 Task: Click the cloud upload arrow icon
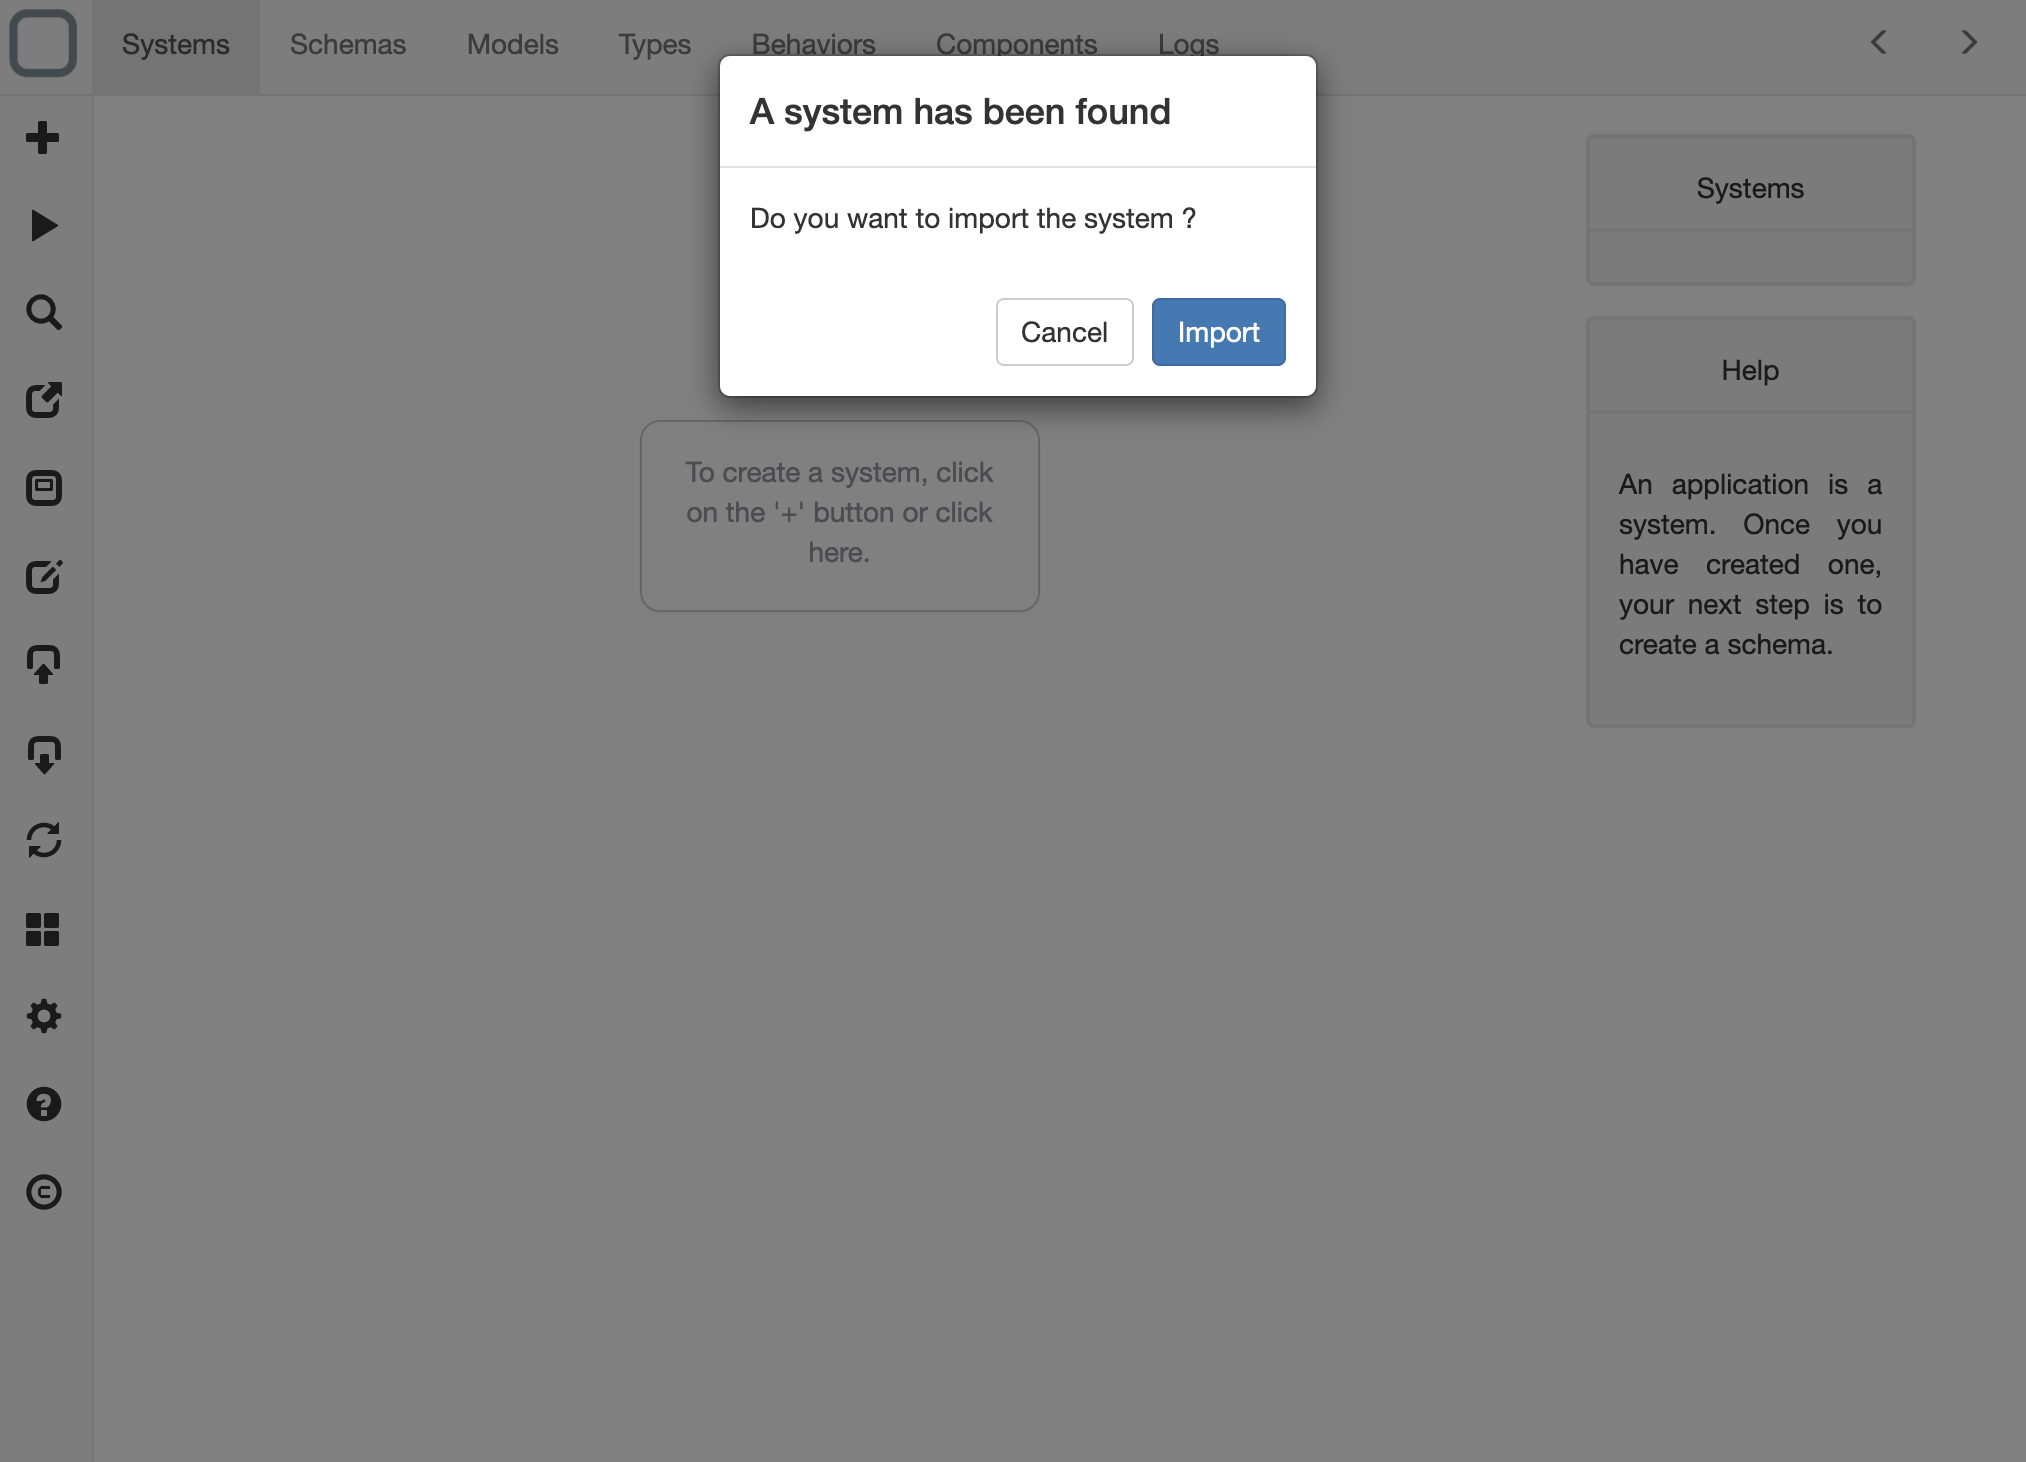(x=43, y=664)
